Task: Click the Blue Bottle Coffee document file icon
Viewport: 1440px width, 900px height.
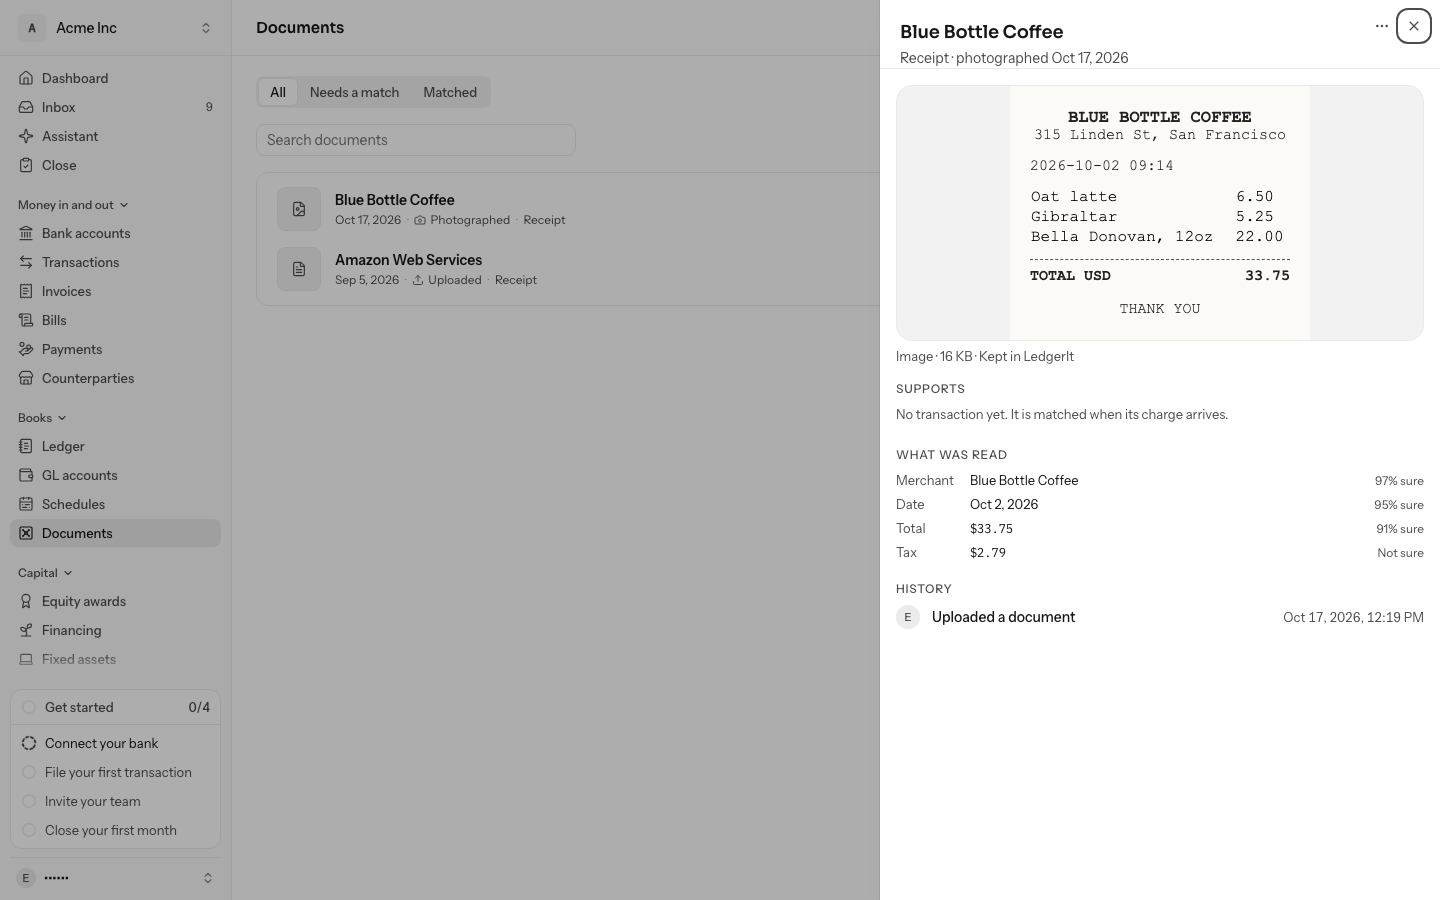Action: click(299, 209)
